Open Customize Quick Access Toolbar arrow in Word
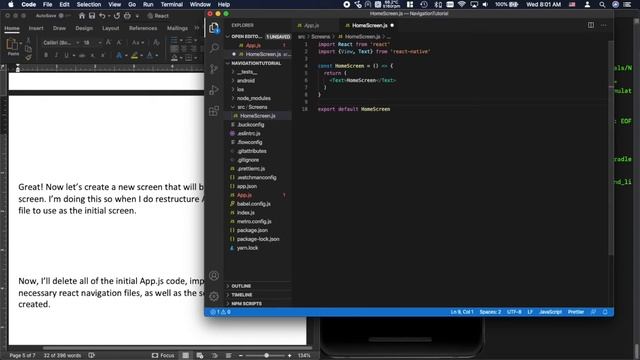640x360 pixels. point(138,16)
